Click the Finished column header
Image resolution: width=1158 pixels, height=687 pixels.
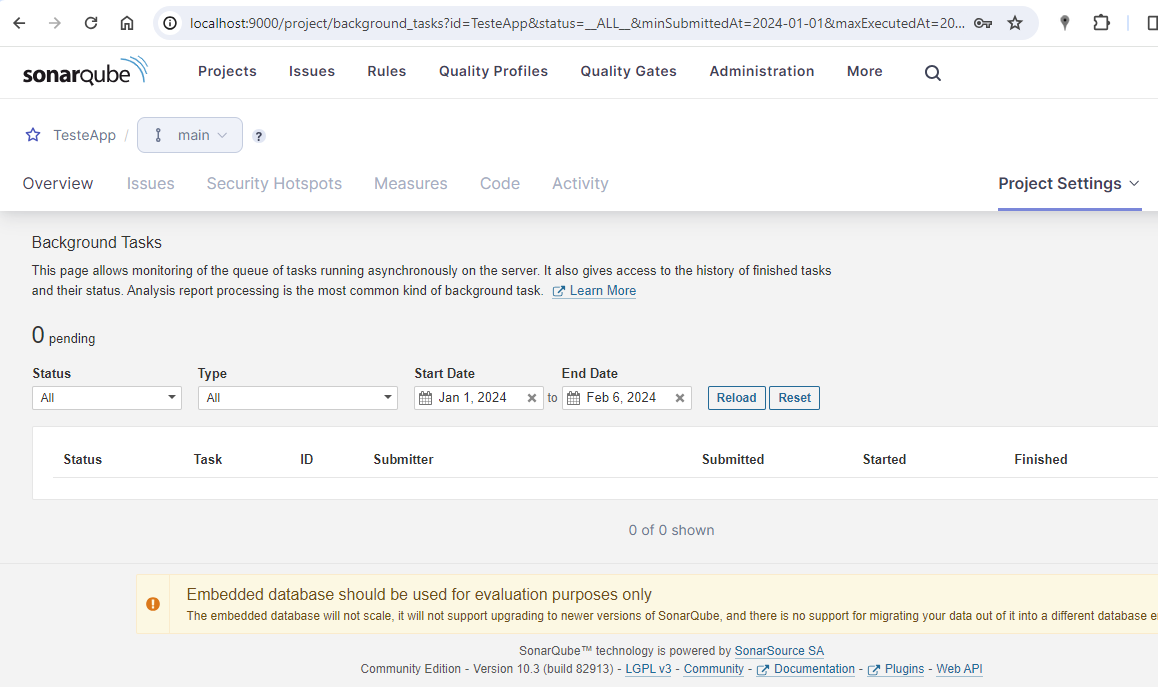pyautogui.click(x=1041, y=459)
